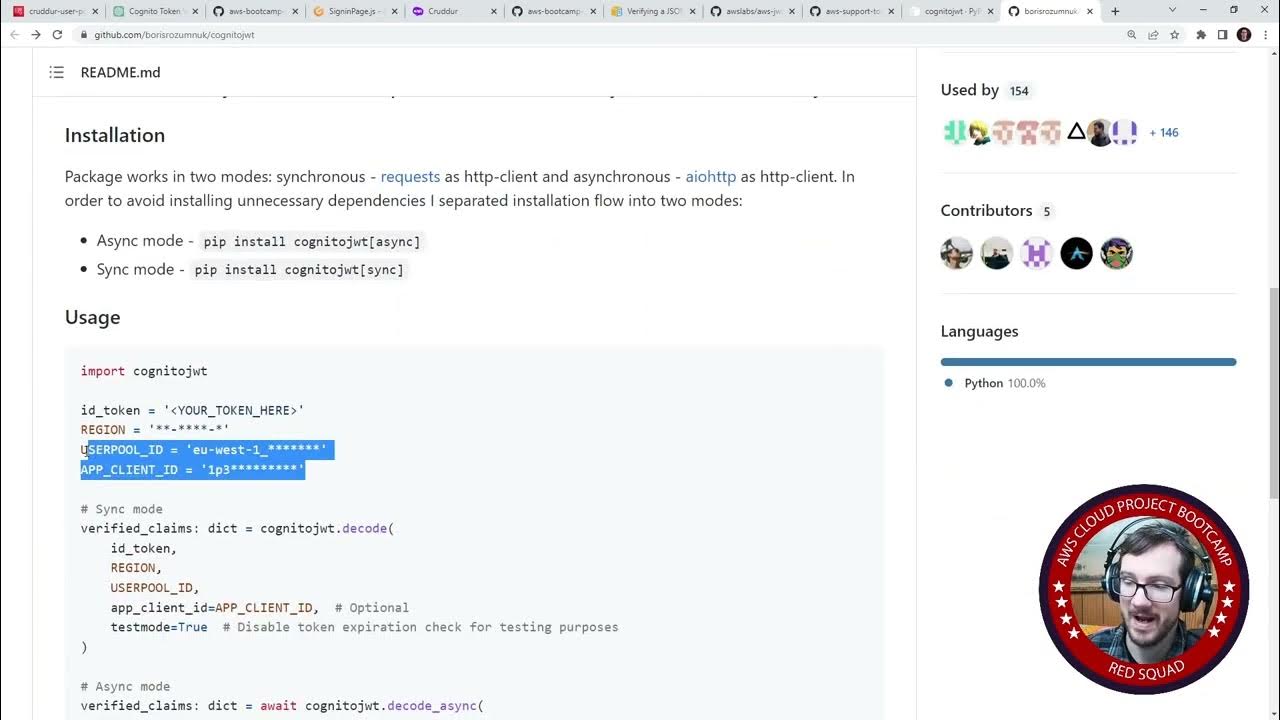Click the share page icon in address bar
1280x720 pixels.
[x=1153, y=34]
